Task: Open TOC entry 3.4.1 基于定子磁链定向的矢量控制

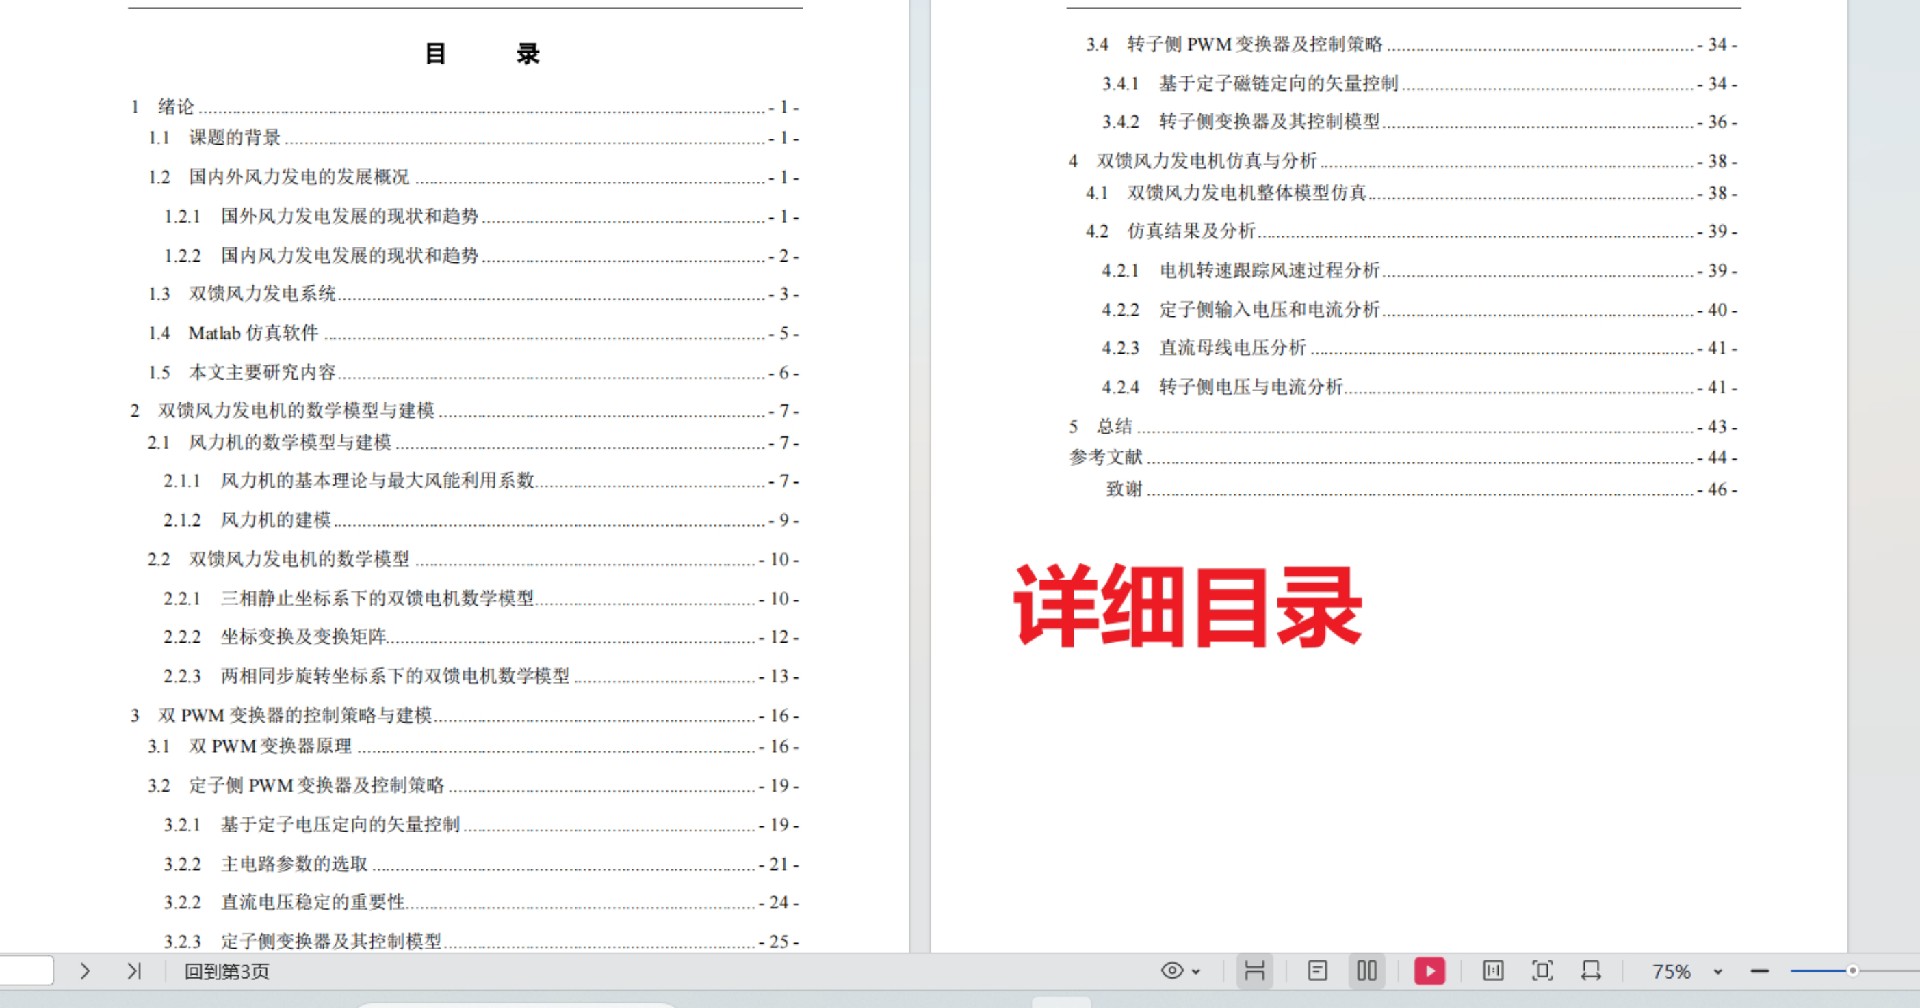Action: click(x=1420, y=83)
